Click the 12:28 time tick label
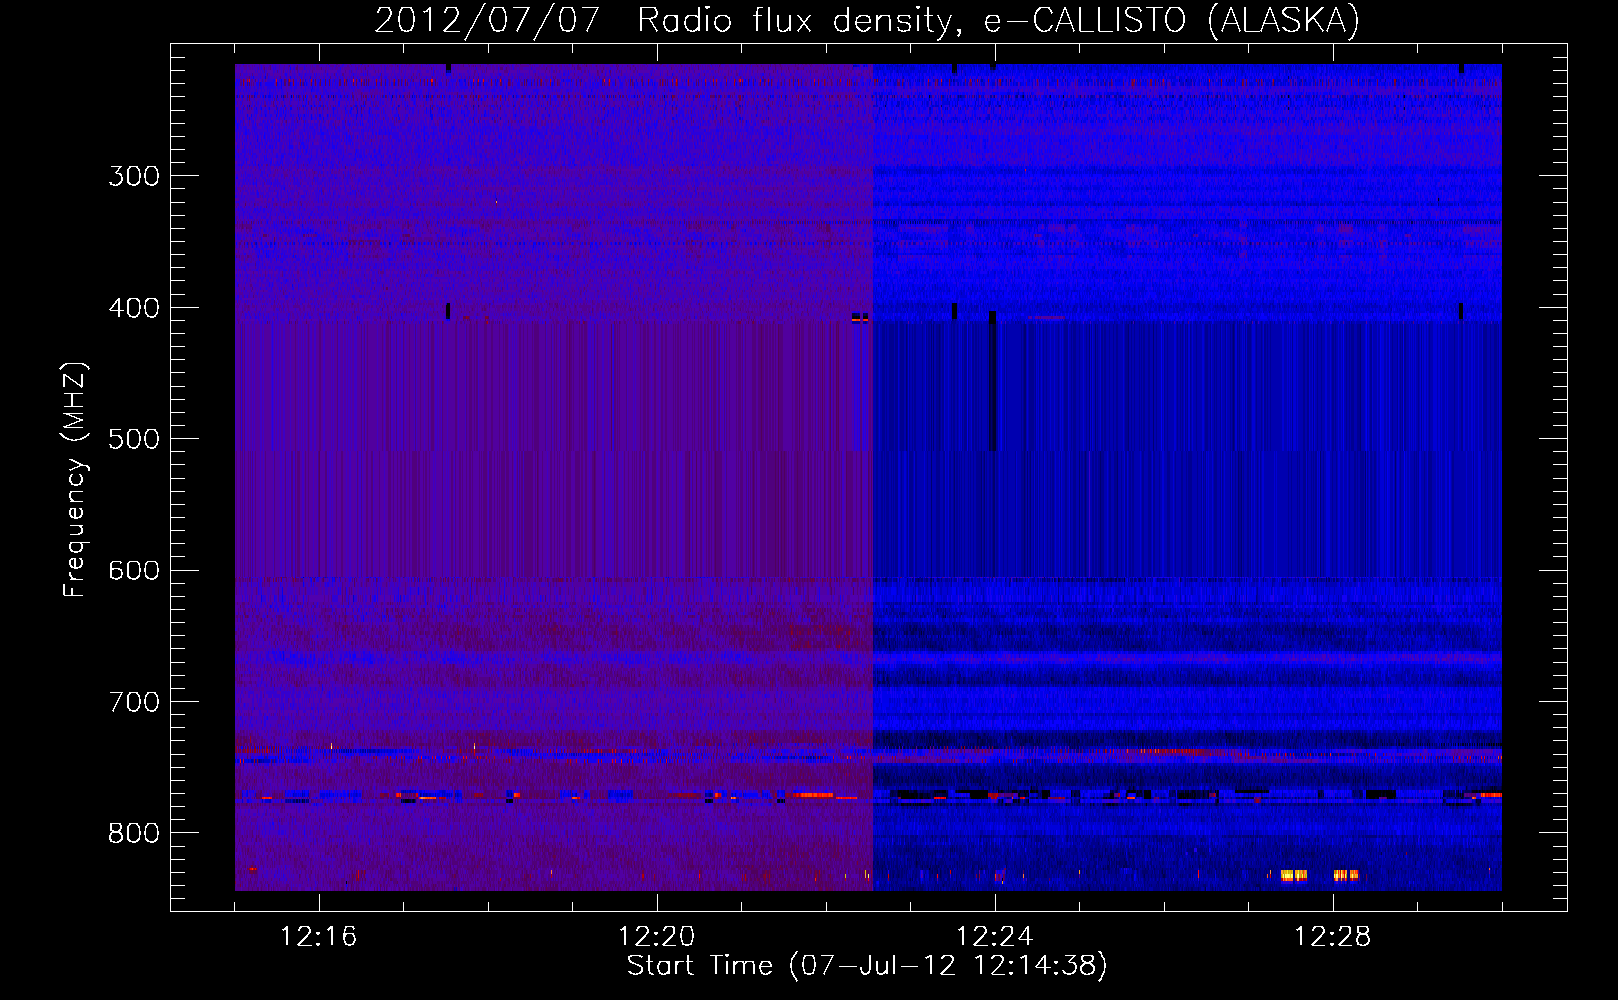This screenshot has width=1618, height=1000. pos(1333,937)
